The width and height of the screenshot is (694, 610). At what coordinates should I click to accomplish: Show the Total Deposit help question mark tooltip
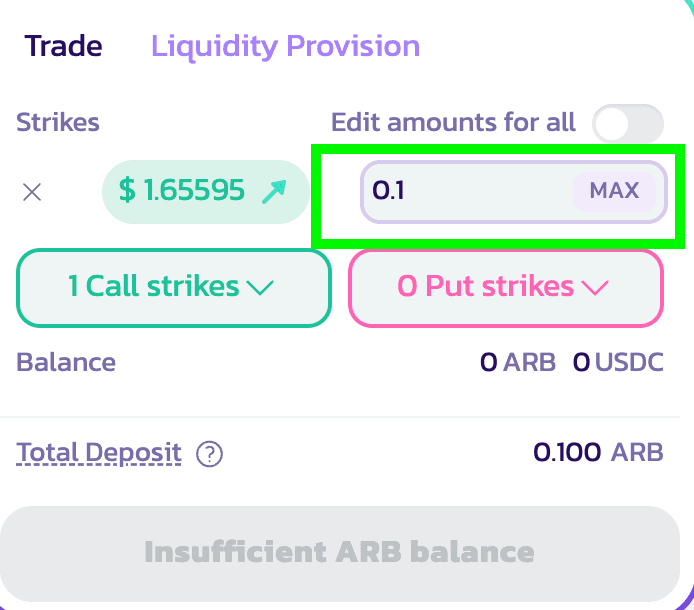click(x=209, y=454)
